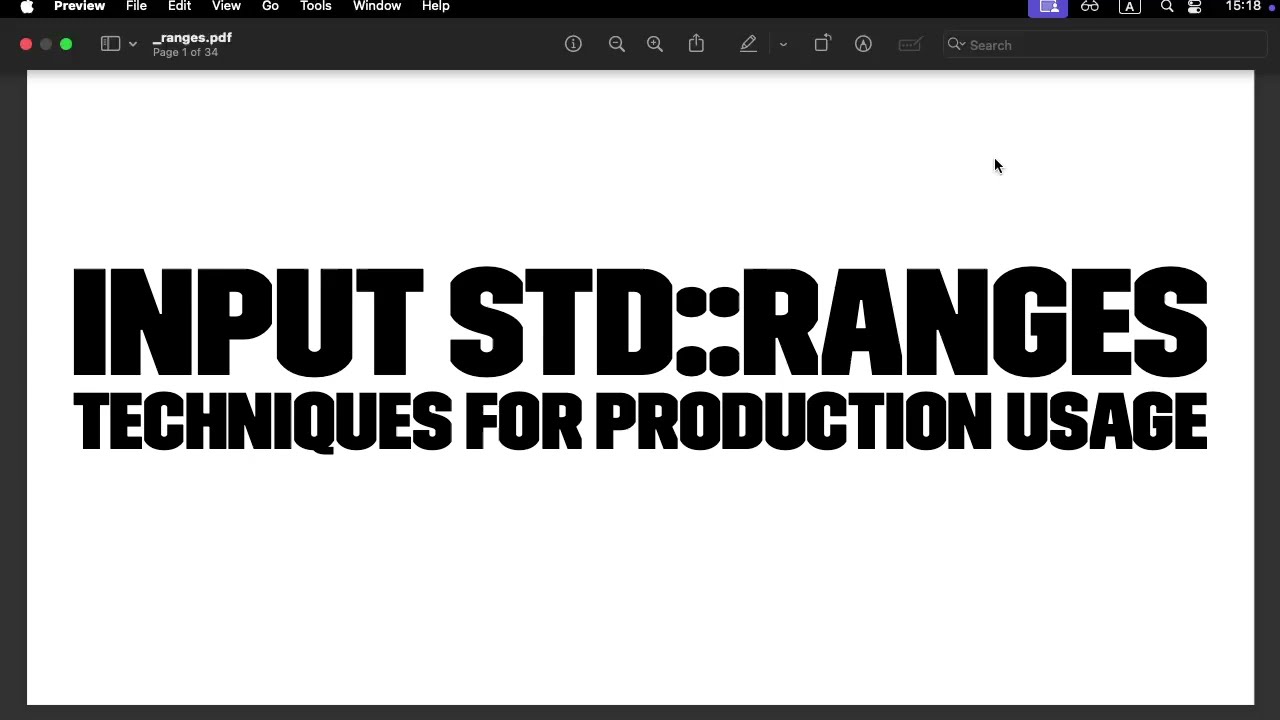
Task: Zoom out of the PDF page
Action: [617, 44]
